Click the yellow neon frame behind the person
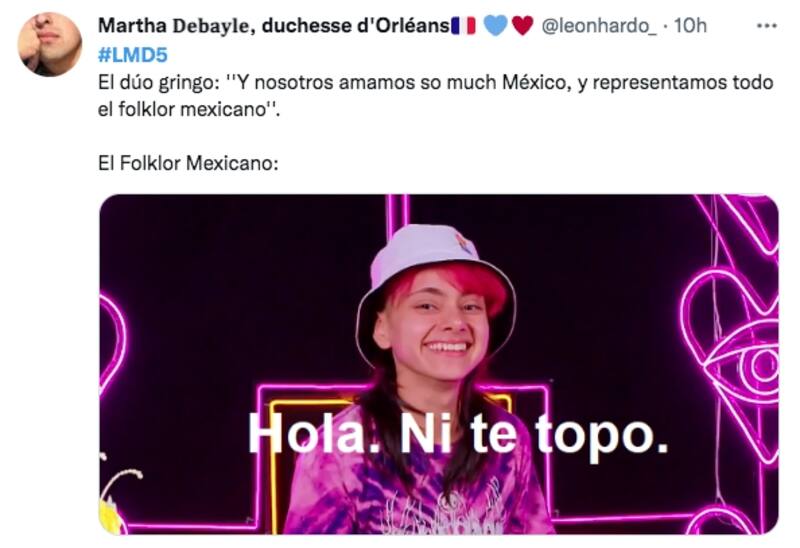The height and width of the screenshot is (548, 800). click(x=388, y=462)
